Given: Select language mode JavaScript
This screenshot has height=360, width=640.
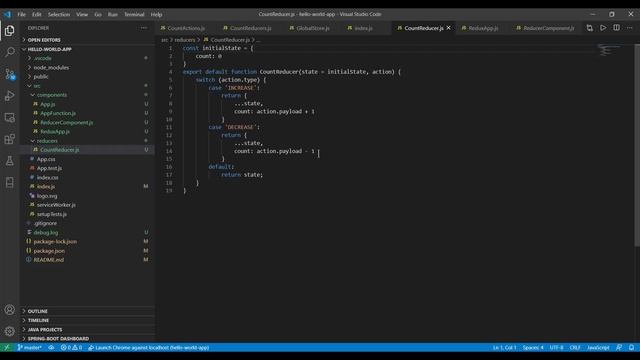Looking at the screenshot, I should click(598, 347).
